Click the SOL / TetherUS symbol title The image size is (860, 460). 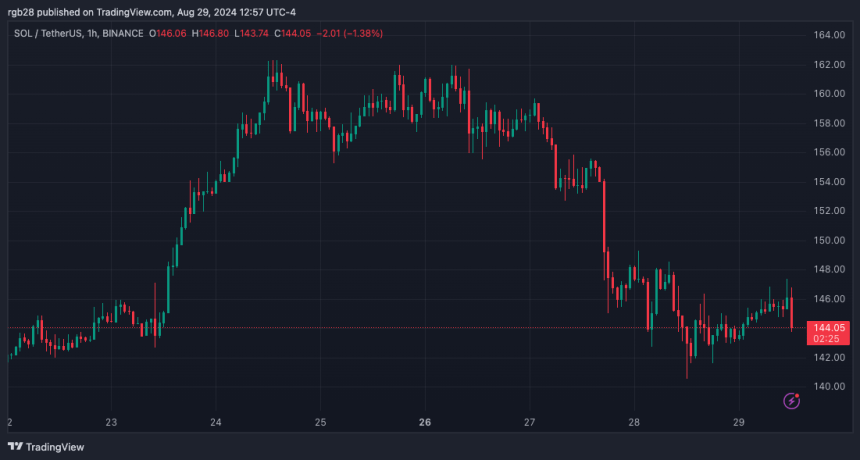[48, 33]
